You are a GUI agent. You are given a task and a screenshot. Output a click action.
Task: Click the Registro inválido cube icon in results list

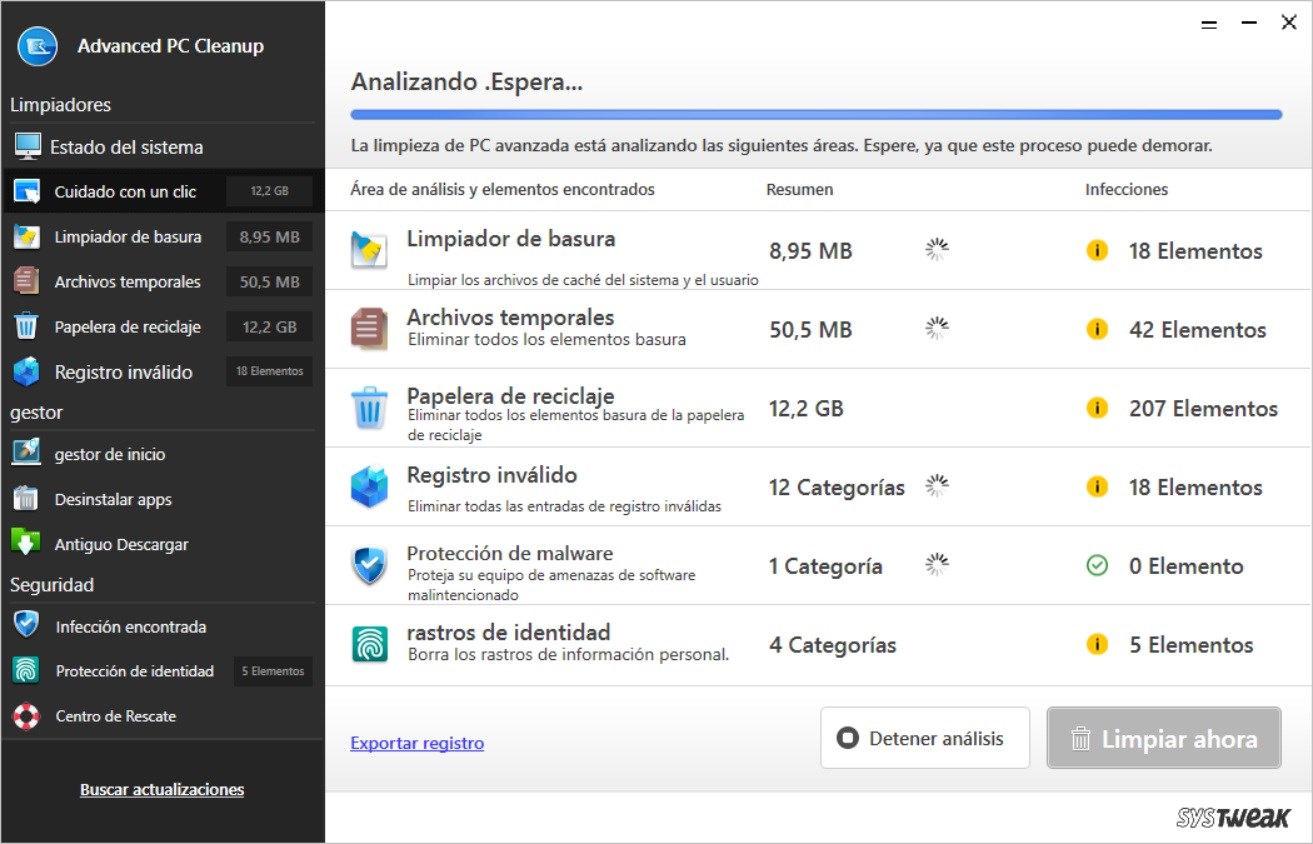click(x=369, y=487)
